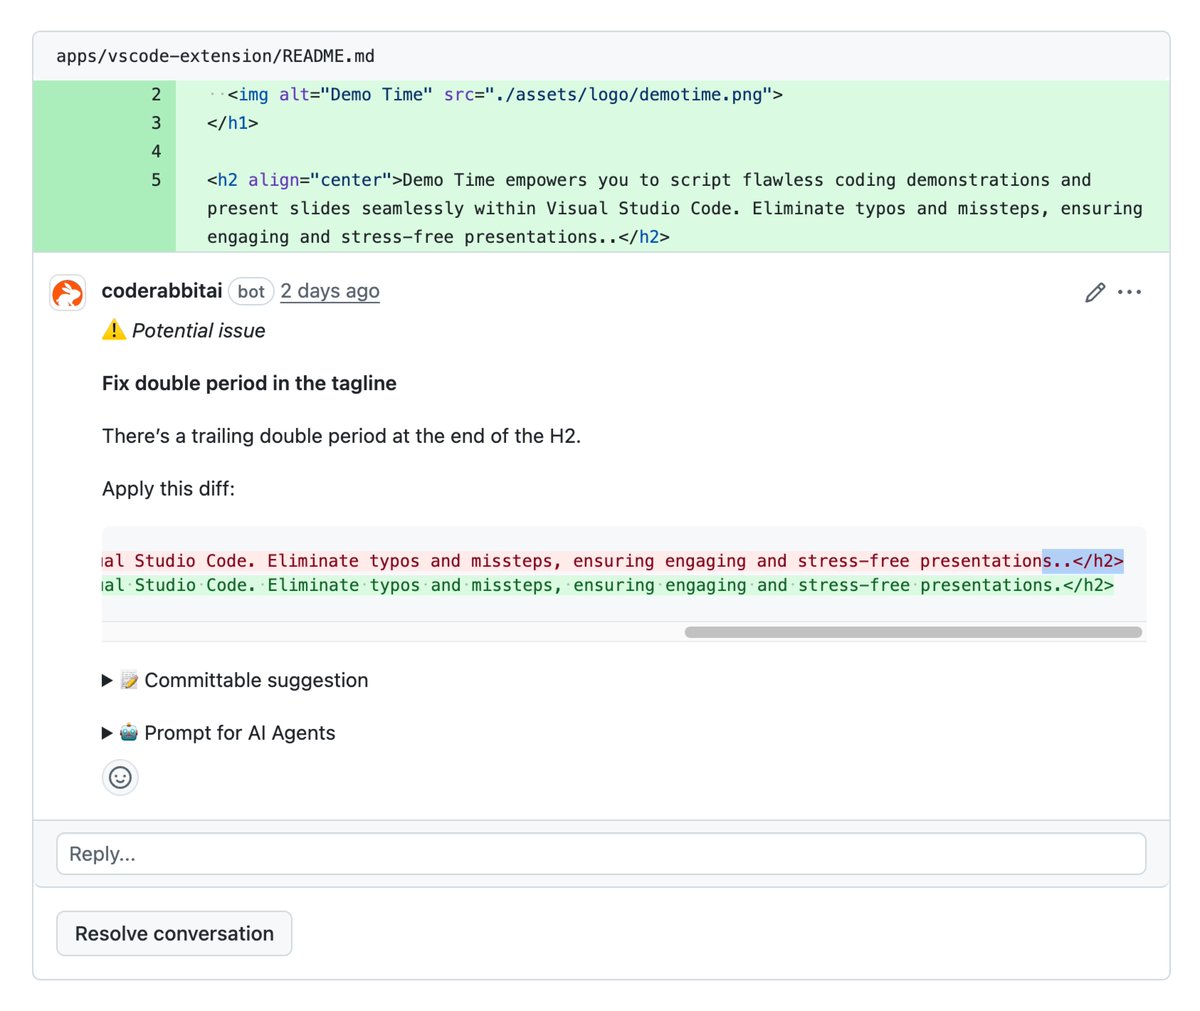Click the red removed line in the suggested diff
This screenshot has height=1011, width=1200.
coord(613,561)
